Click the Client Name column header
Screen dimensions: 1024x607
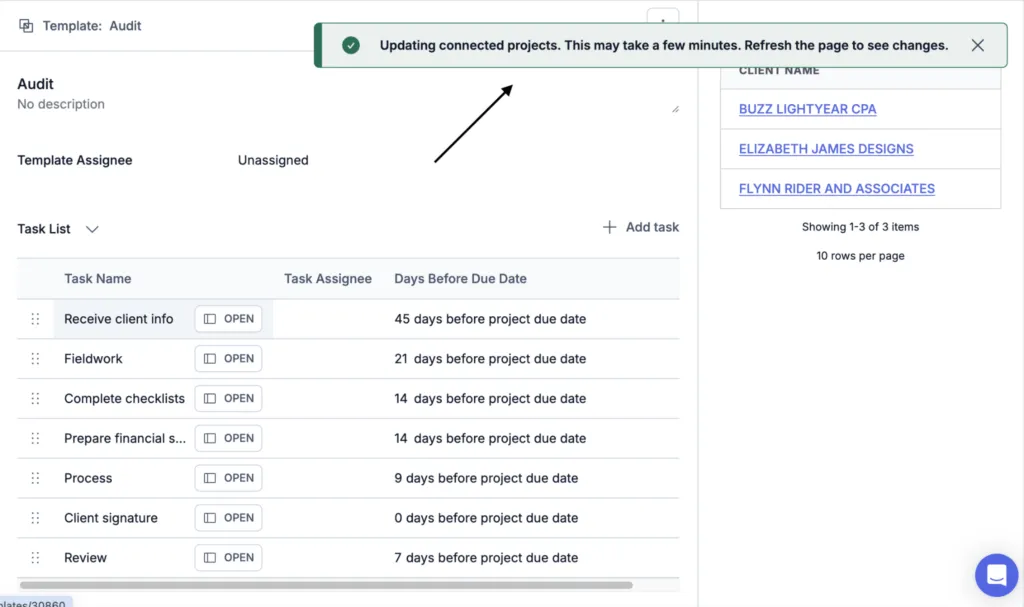[x=779, y=71]
